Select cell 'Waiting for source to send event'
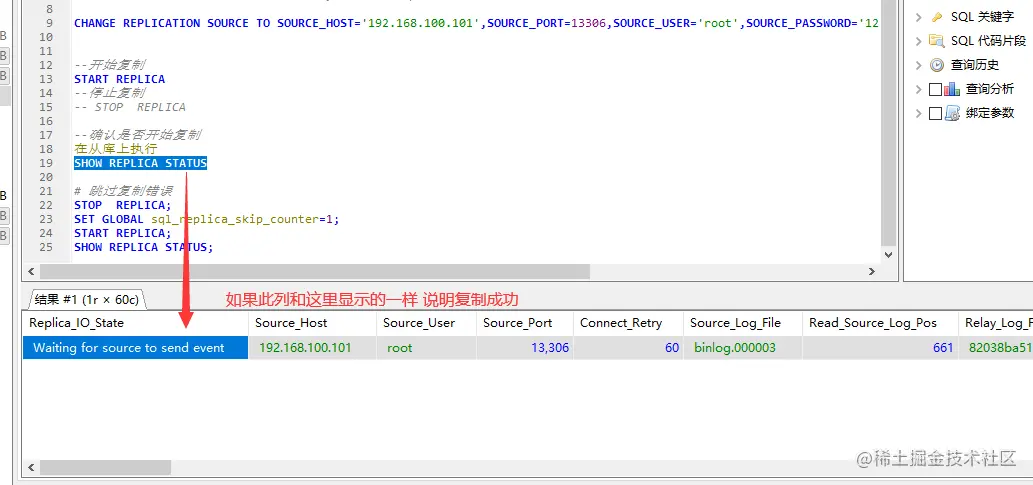Viewport: 1033px width, 485px height. click(x=135, y=347)
